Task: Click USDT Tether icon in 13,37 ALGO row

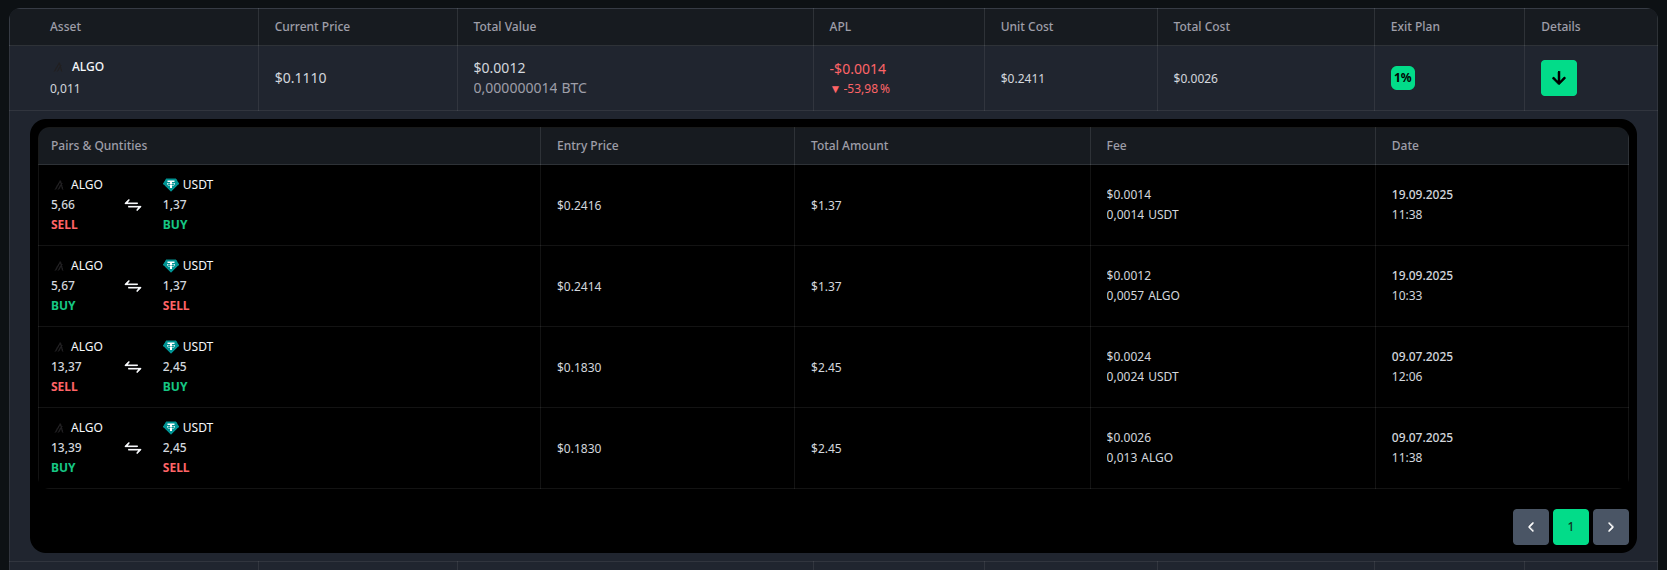Action: point(170,347)
